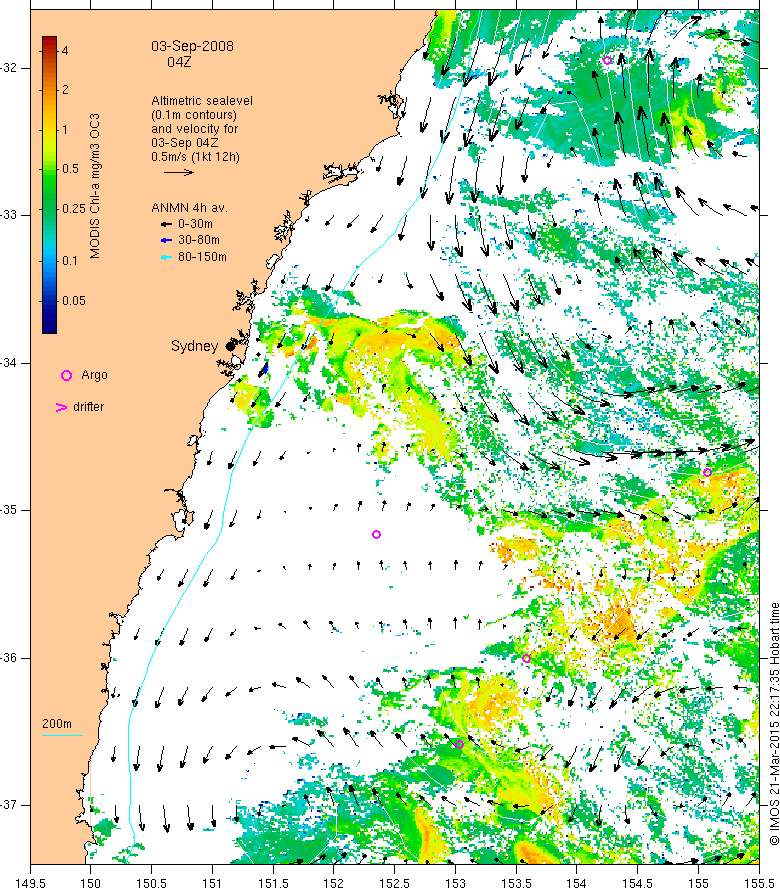Screen dimensions: 780x890
Task: Click the IMOS copyright timestamp text
Action: (774, 724)
